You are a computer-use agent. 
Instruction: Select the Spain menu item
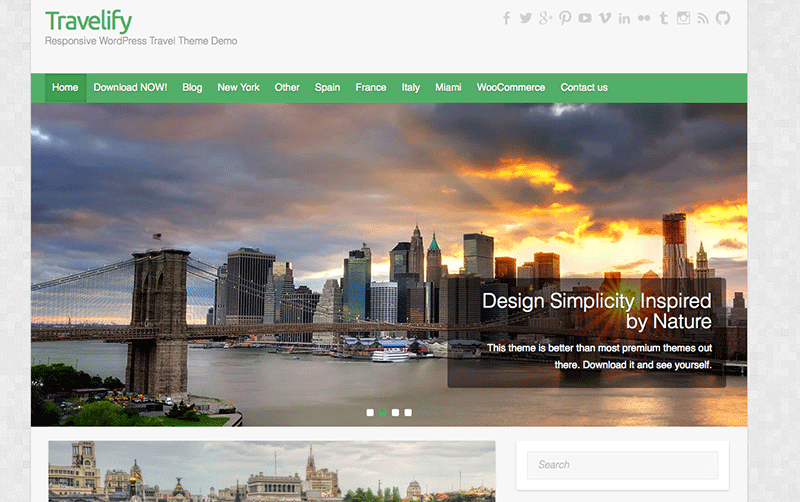tap(327, 88)
